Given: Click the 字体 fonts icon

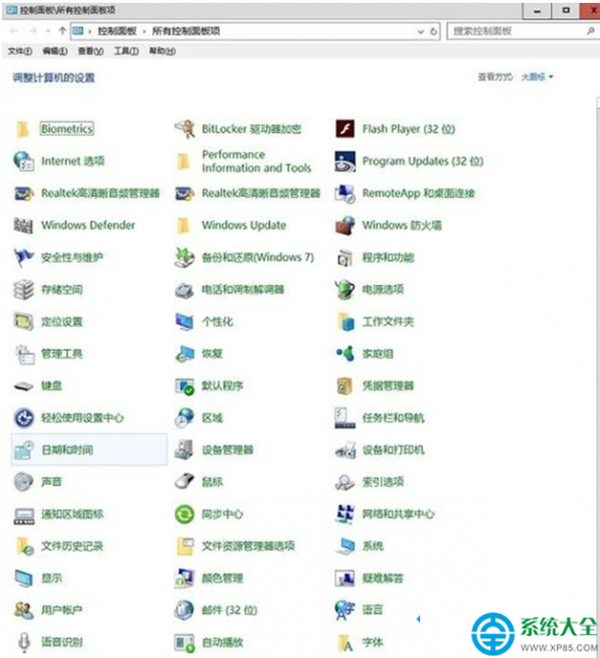Looking at the screenshot, I should pyautogui.click(x=345, y=642).
